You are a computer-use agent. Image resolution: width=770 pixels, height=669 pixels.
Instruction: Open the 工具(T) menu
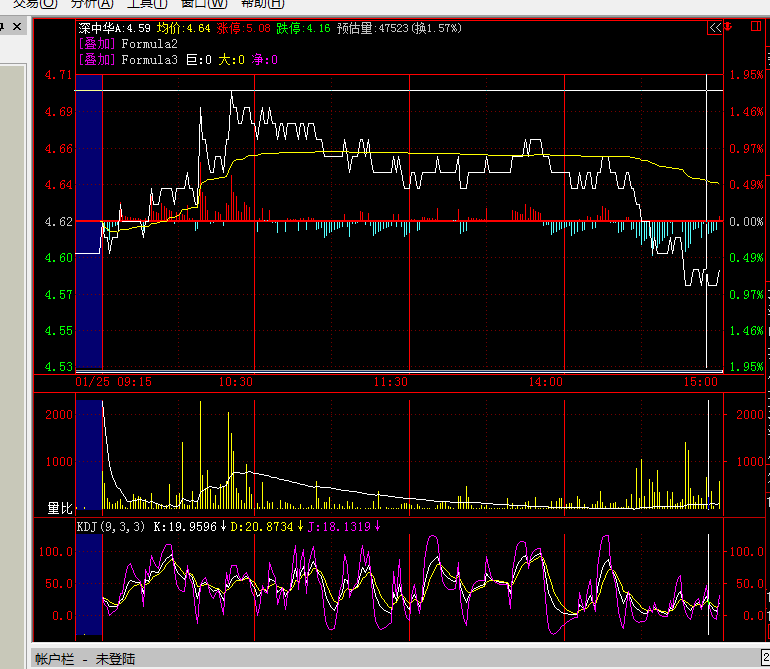(x=147, y=4)
